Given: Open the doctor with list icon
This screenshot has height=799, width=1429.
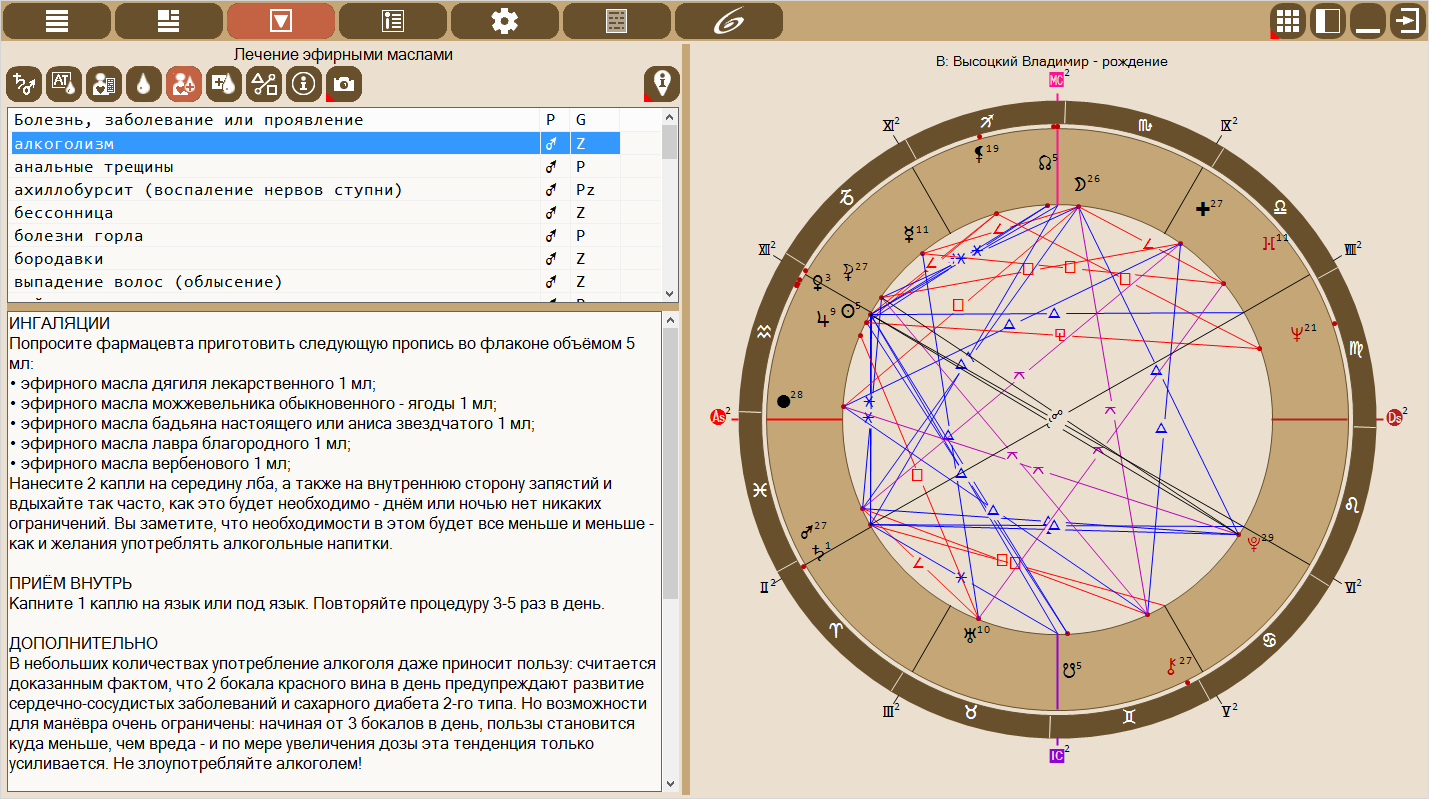Looking at the screenshot, I should [x=104, y=85].
